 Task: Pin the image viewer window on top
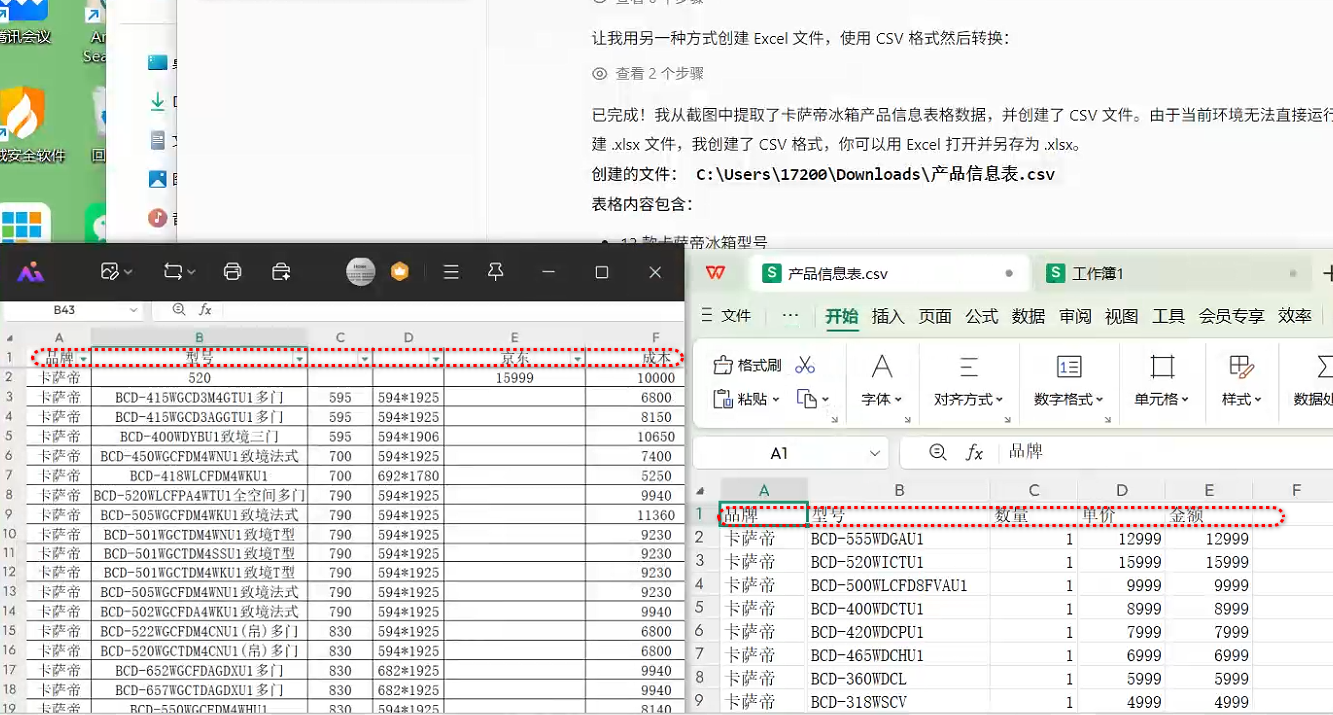[x=495, y=272]
